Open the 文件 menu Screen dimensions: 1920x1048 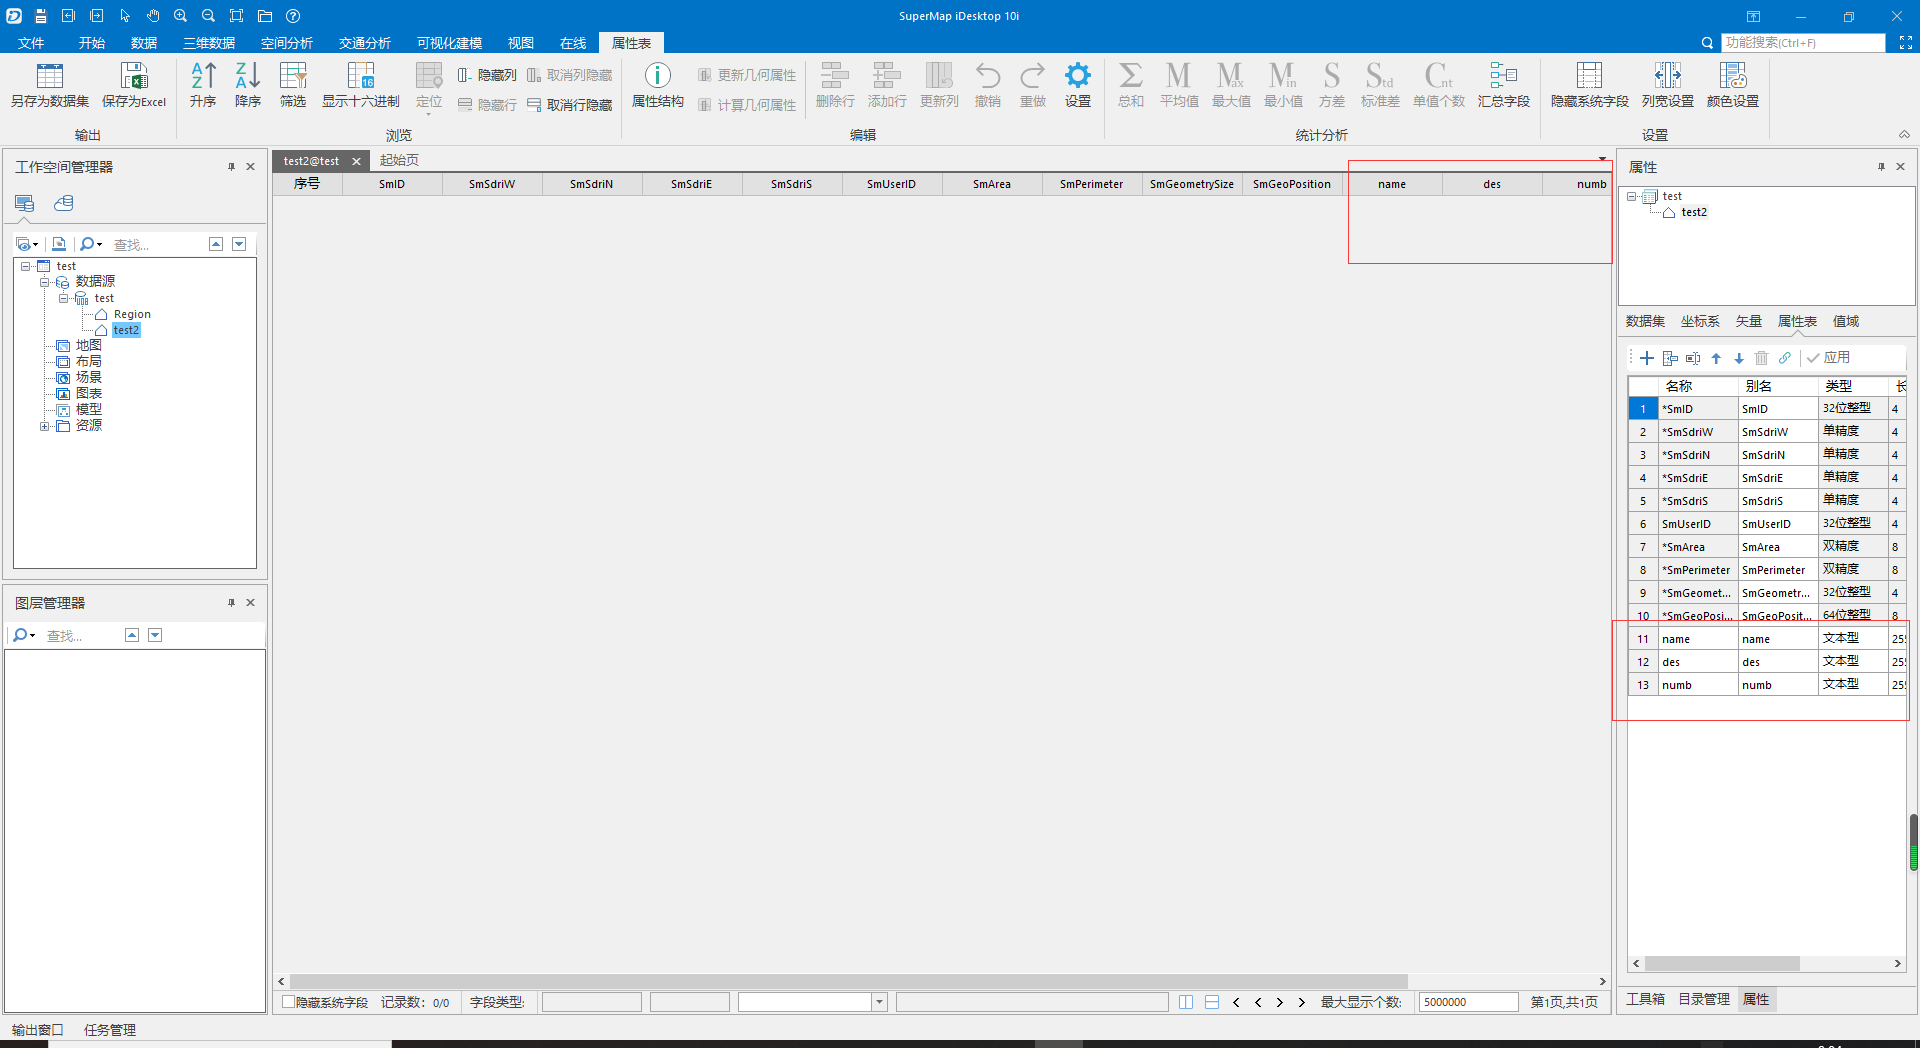click(x=31, y=43)
